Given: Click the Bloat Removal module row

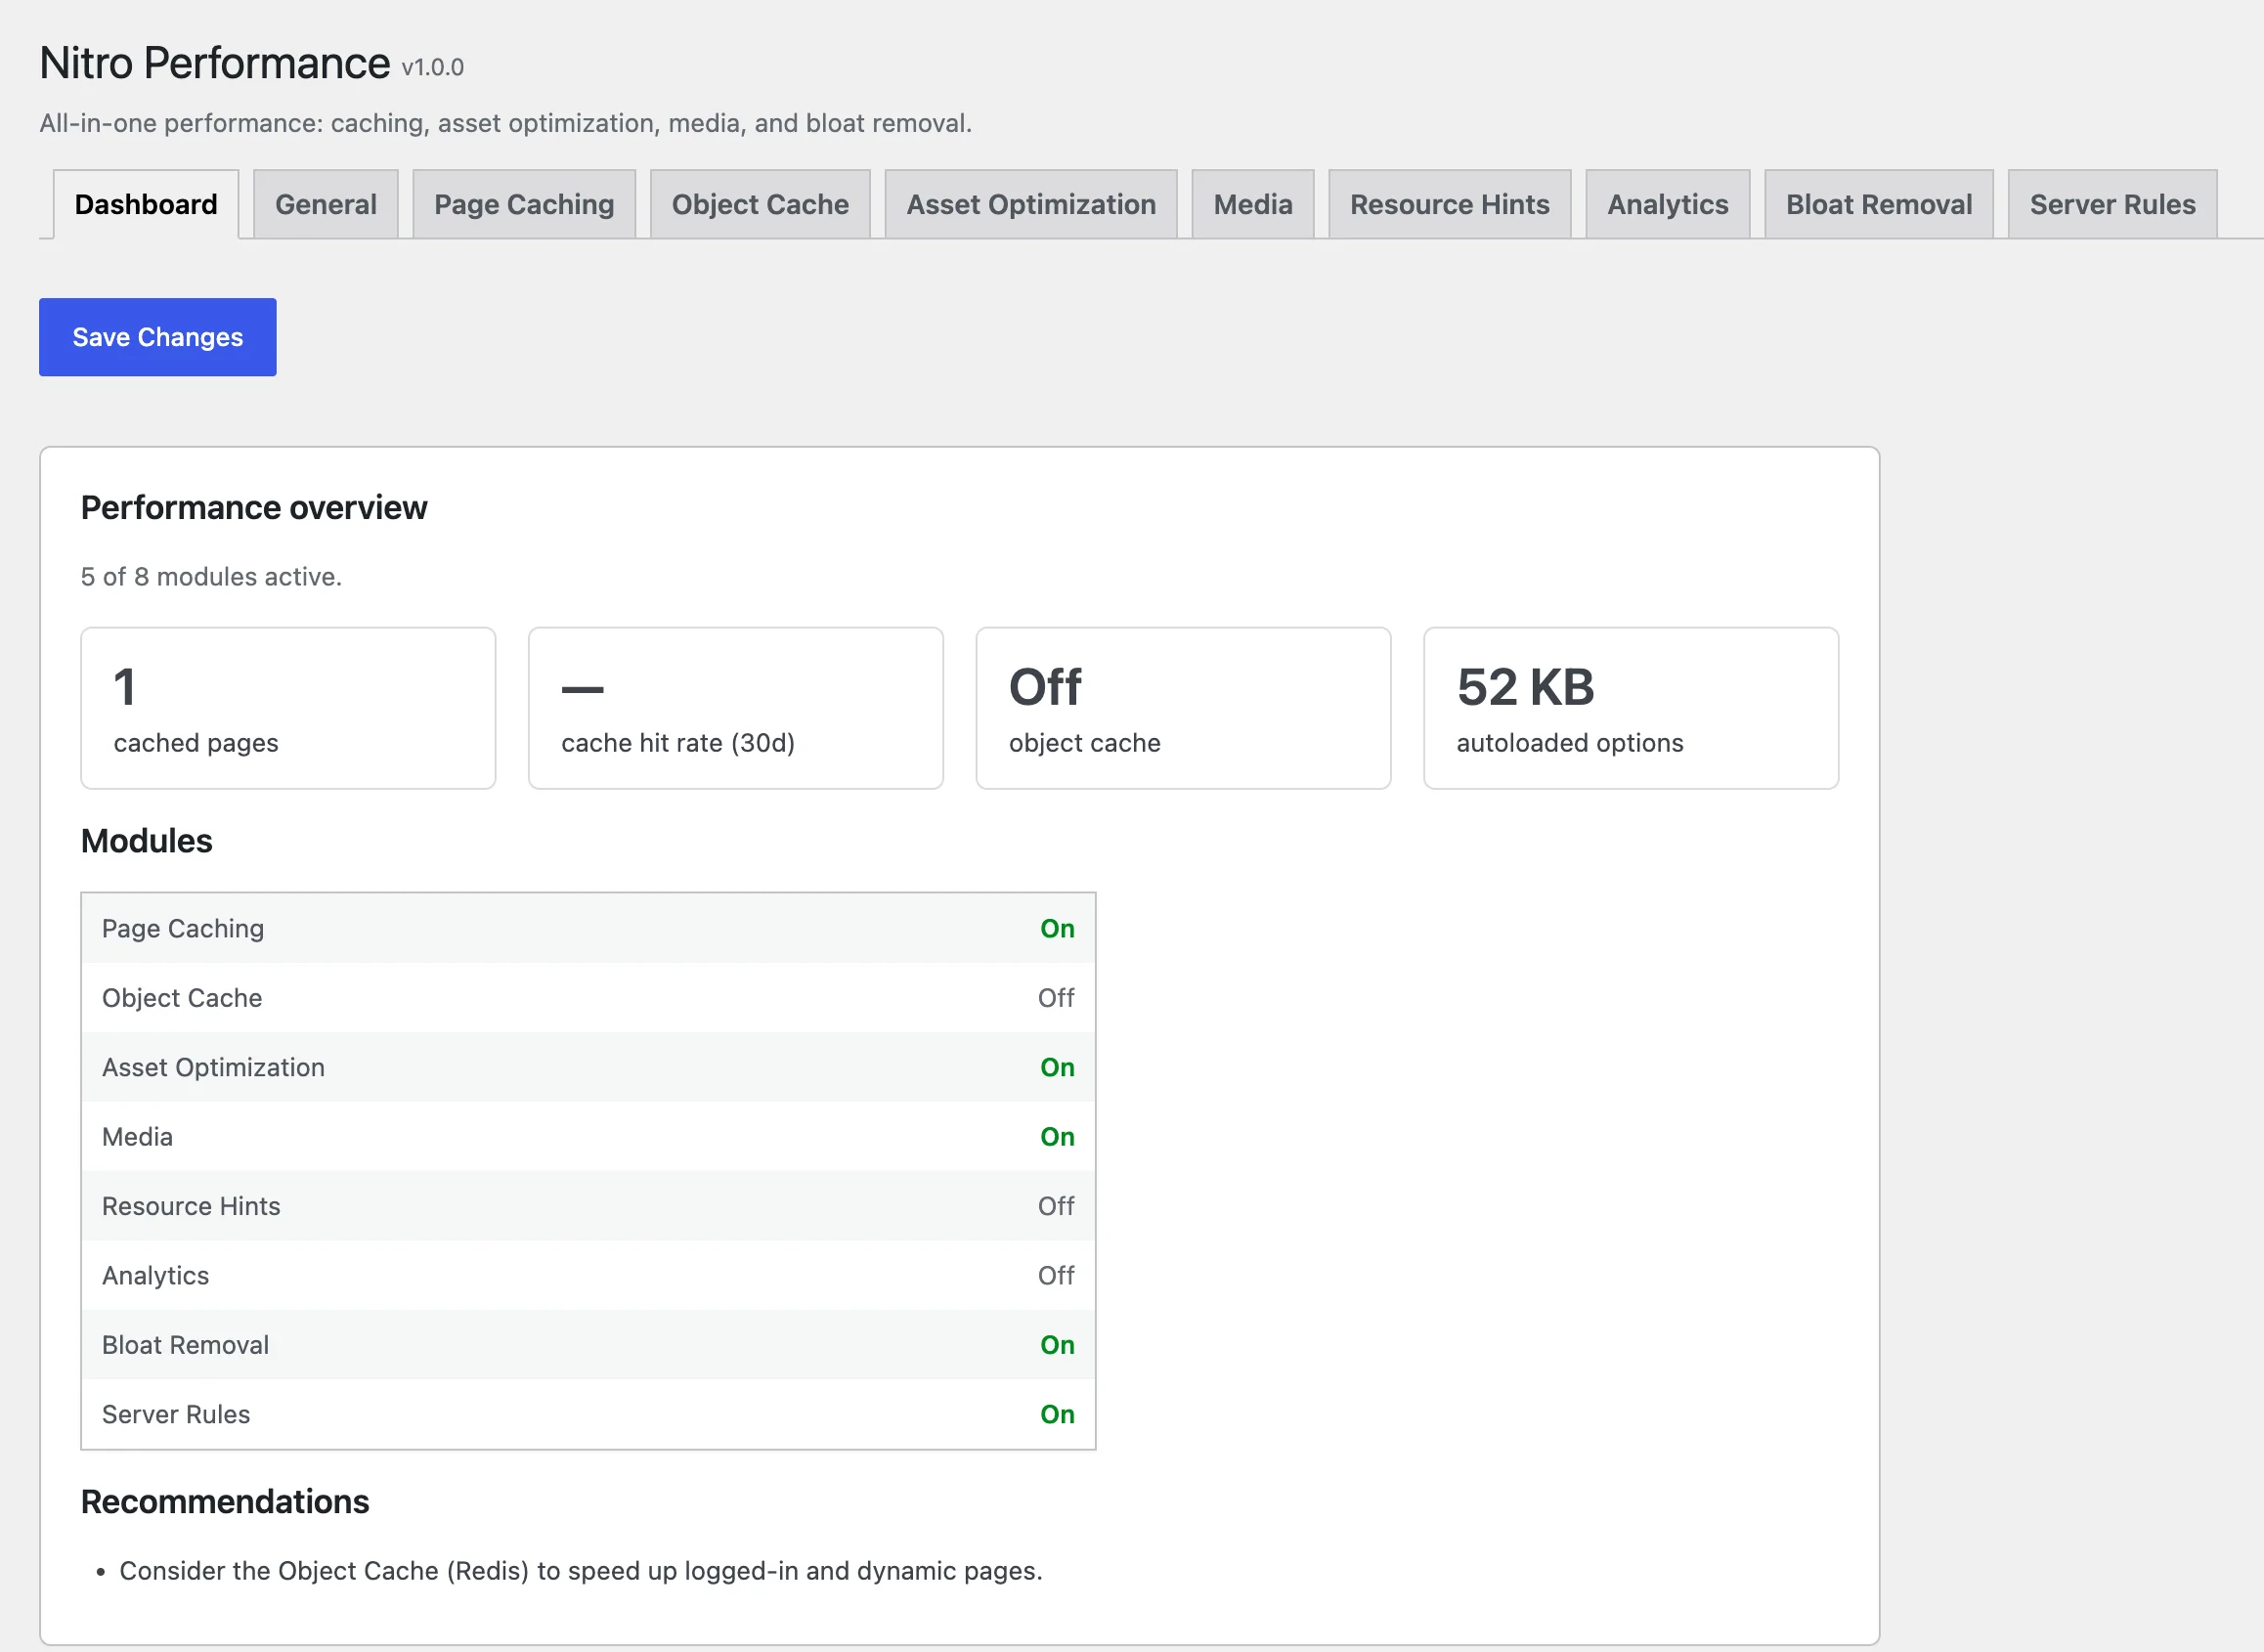Looking at the screenshot, I should [x=588, y=1345].
